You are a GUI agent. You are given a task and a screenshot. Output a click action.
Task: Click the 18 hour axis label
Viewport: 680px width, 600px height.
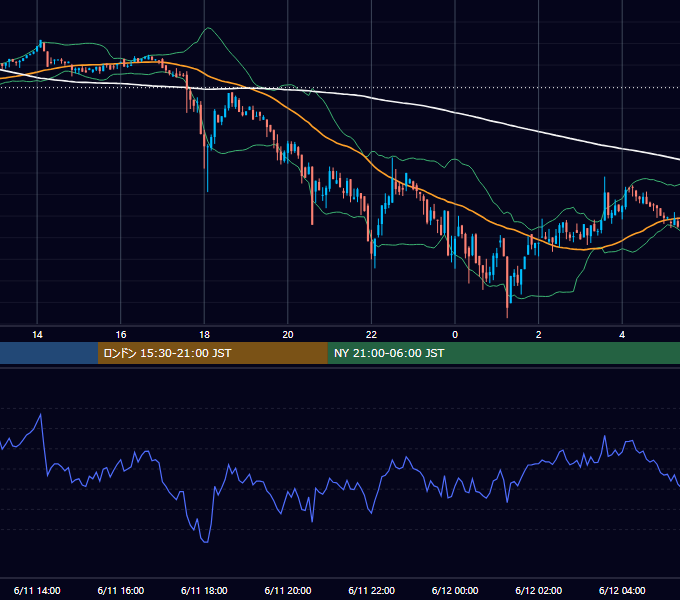coord(204,335)
